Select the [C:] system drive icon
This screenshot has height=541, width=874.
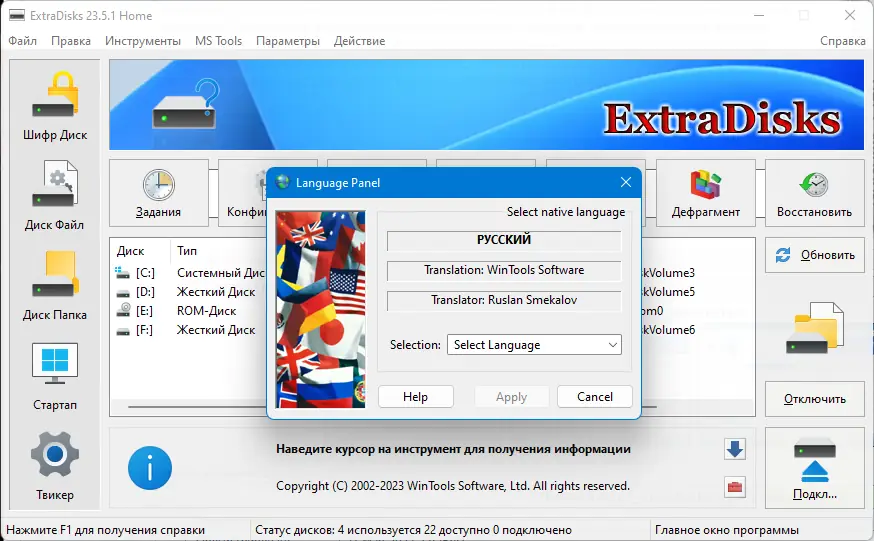122,273
